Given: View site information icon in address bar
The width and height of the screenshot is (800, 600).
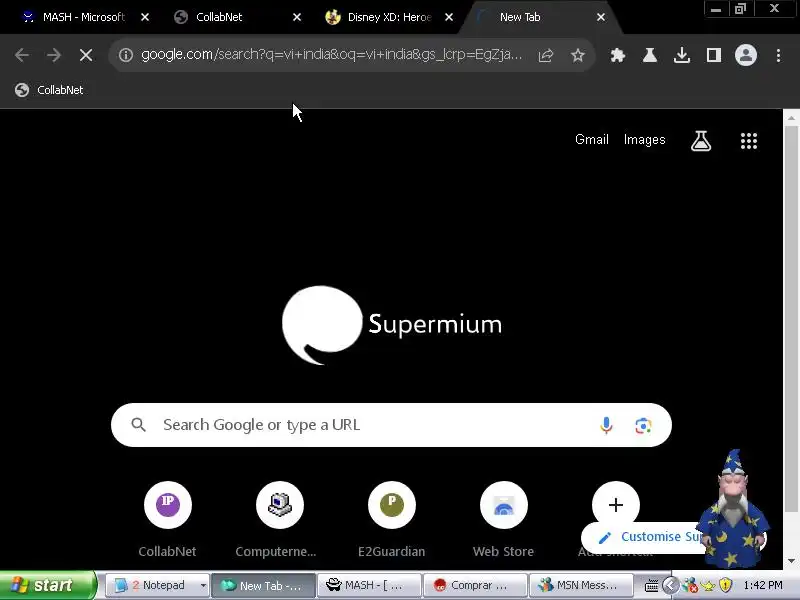Looking at the screenshot, I should tap(126, 55).
